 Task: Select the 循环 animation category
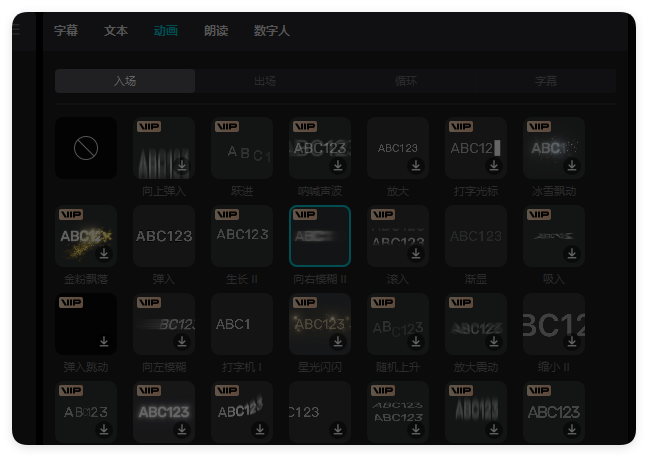tap(405, 82)
